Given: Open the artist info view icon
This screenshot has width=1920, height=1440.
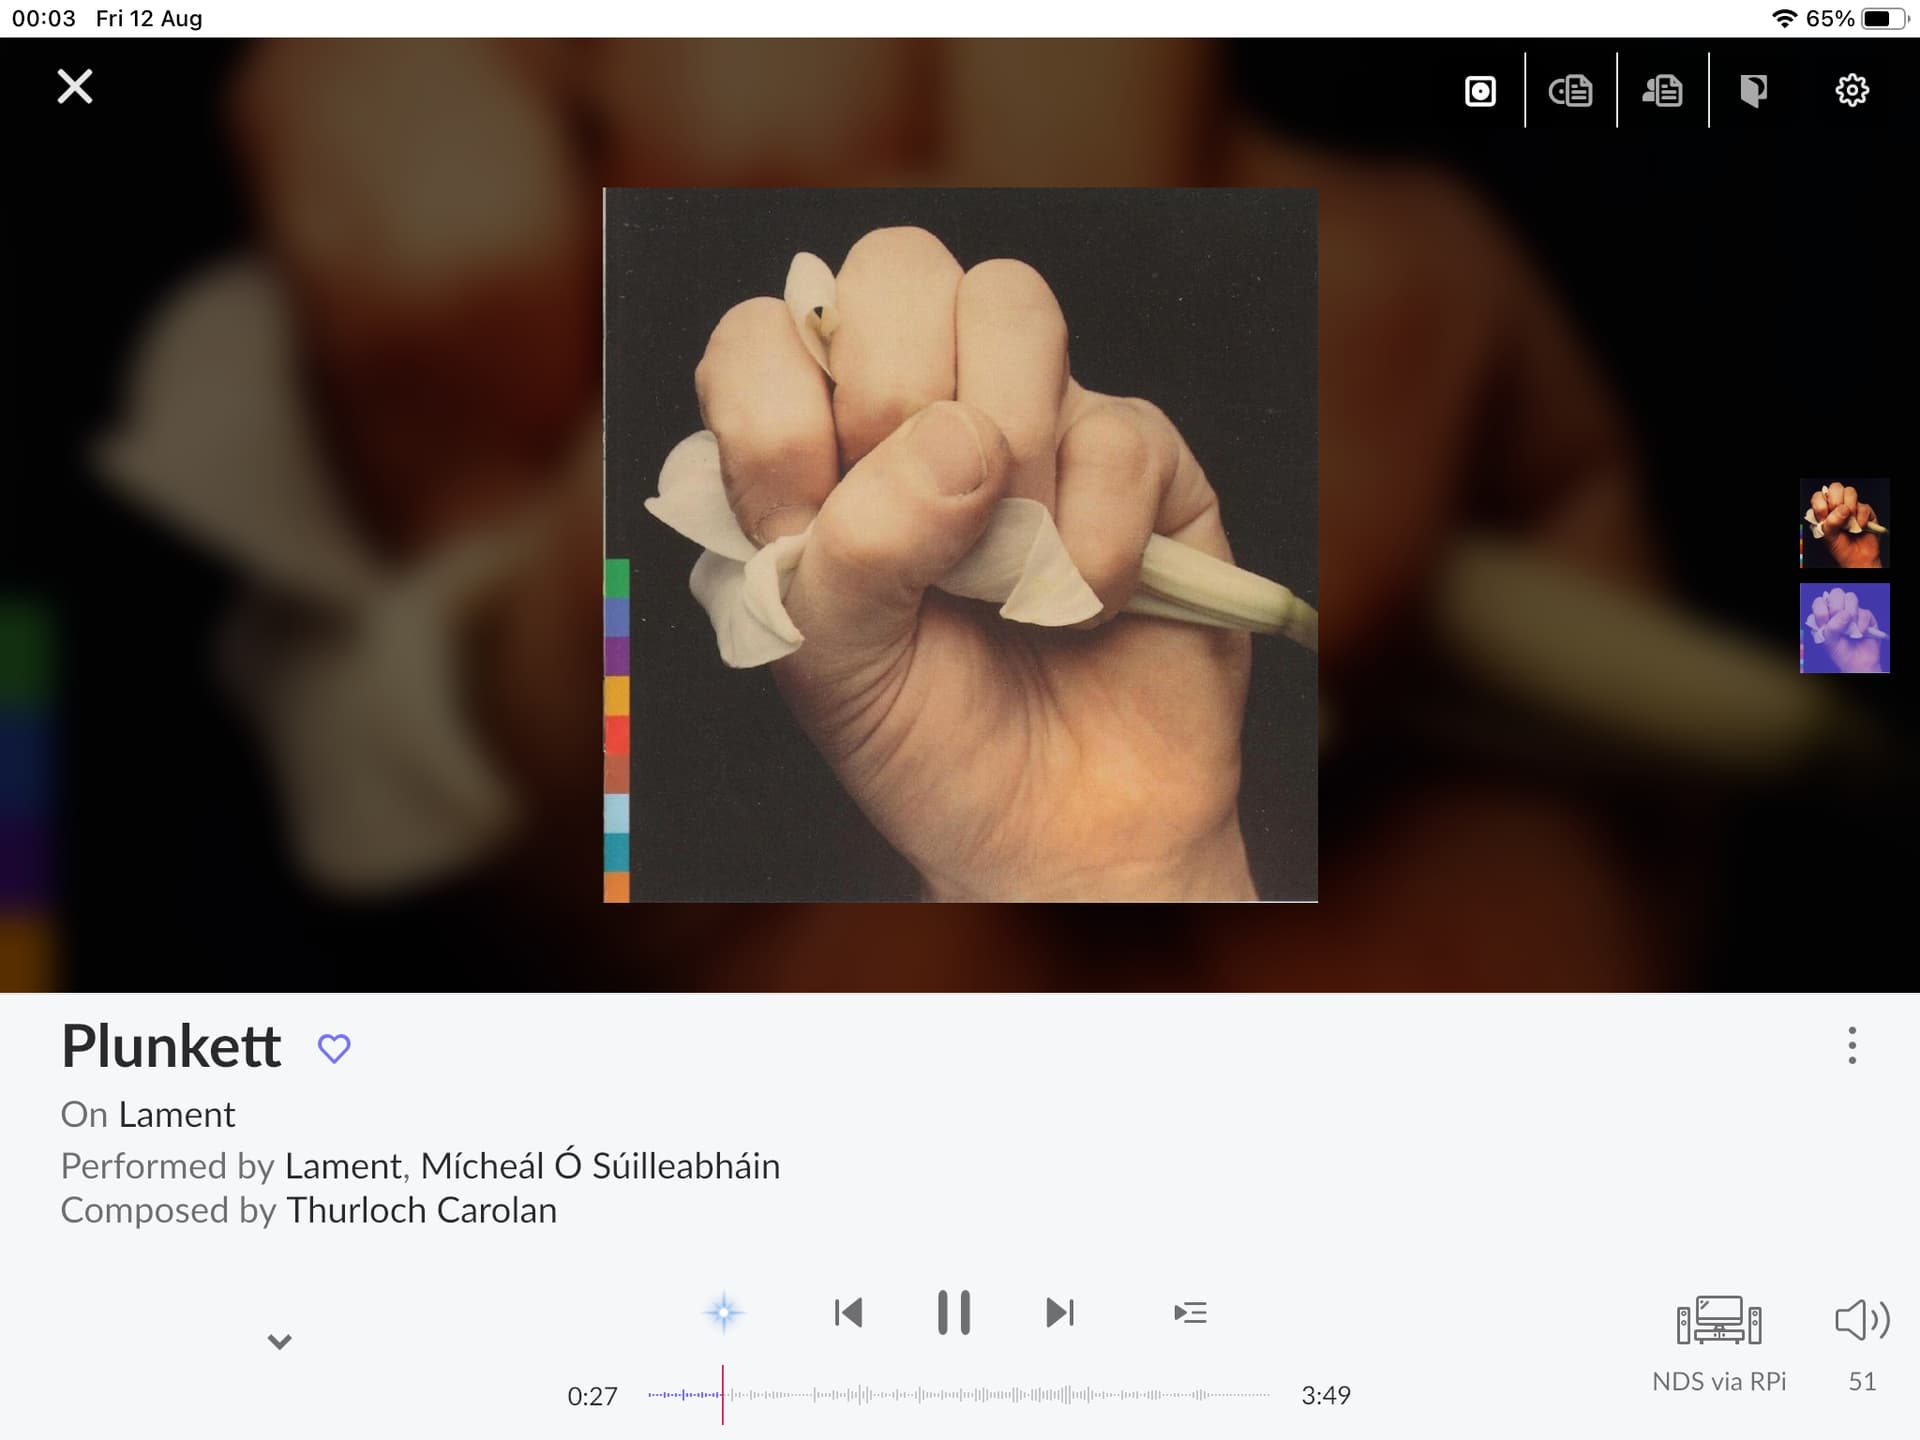Looking at the screenshot, I should [x=1662, y=91].
